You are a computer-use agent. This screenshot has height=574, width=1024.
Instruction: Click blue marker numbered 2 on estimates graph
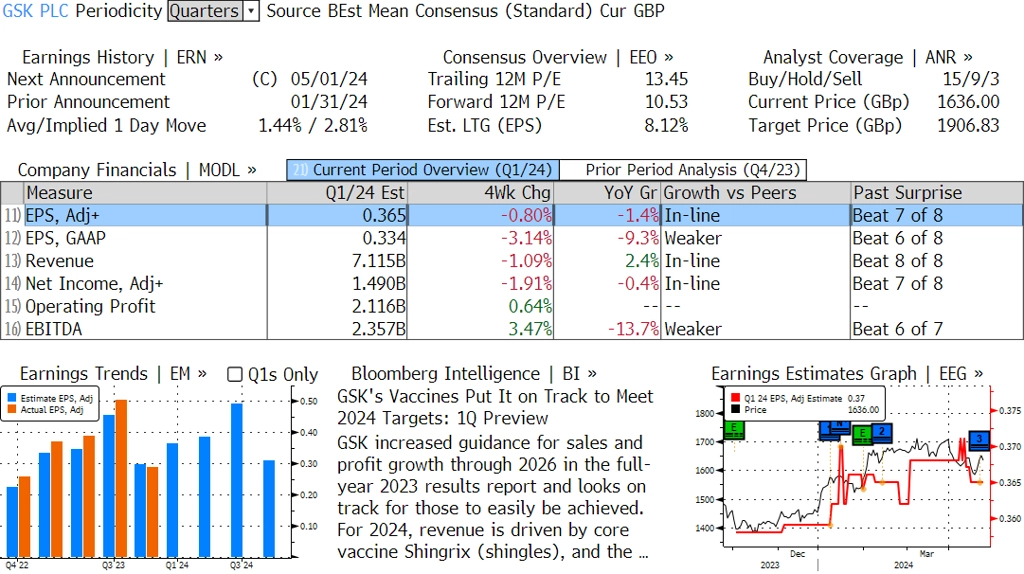(x=882, y=432)
